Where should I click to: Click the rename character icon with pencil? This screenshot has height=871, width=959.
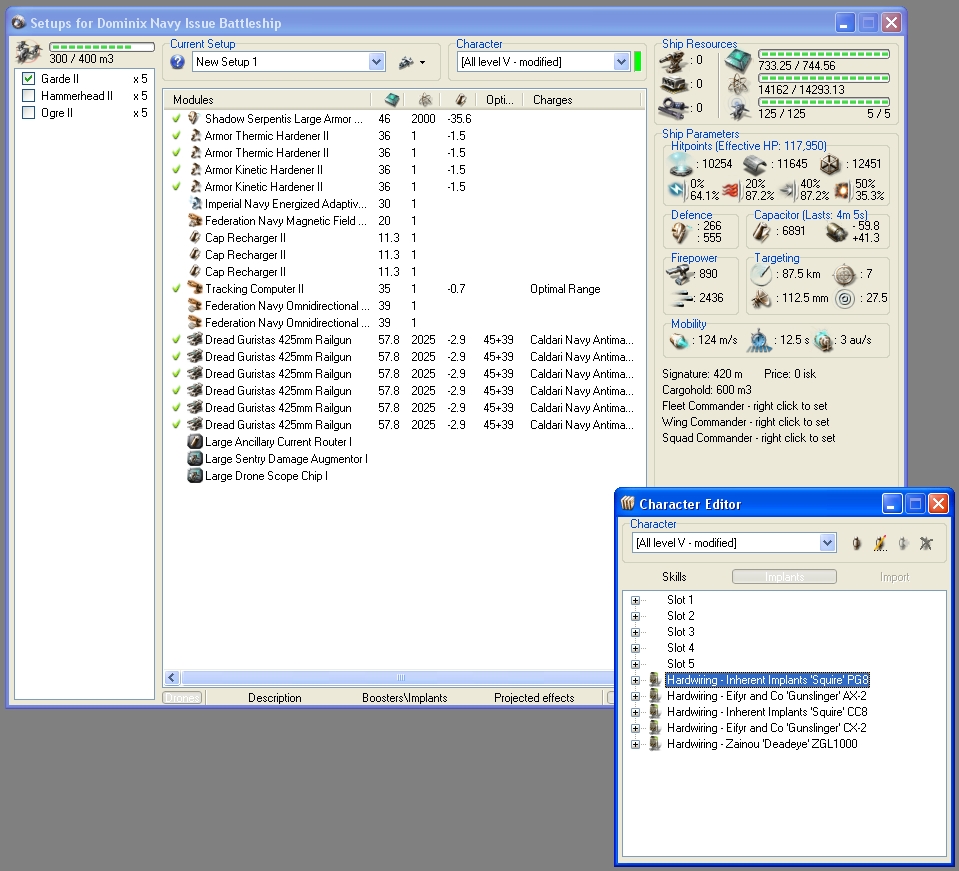pos(880,543)
